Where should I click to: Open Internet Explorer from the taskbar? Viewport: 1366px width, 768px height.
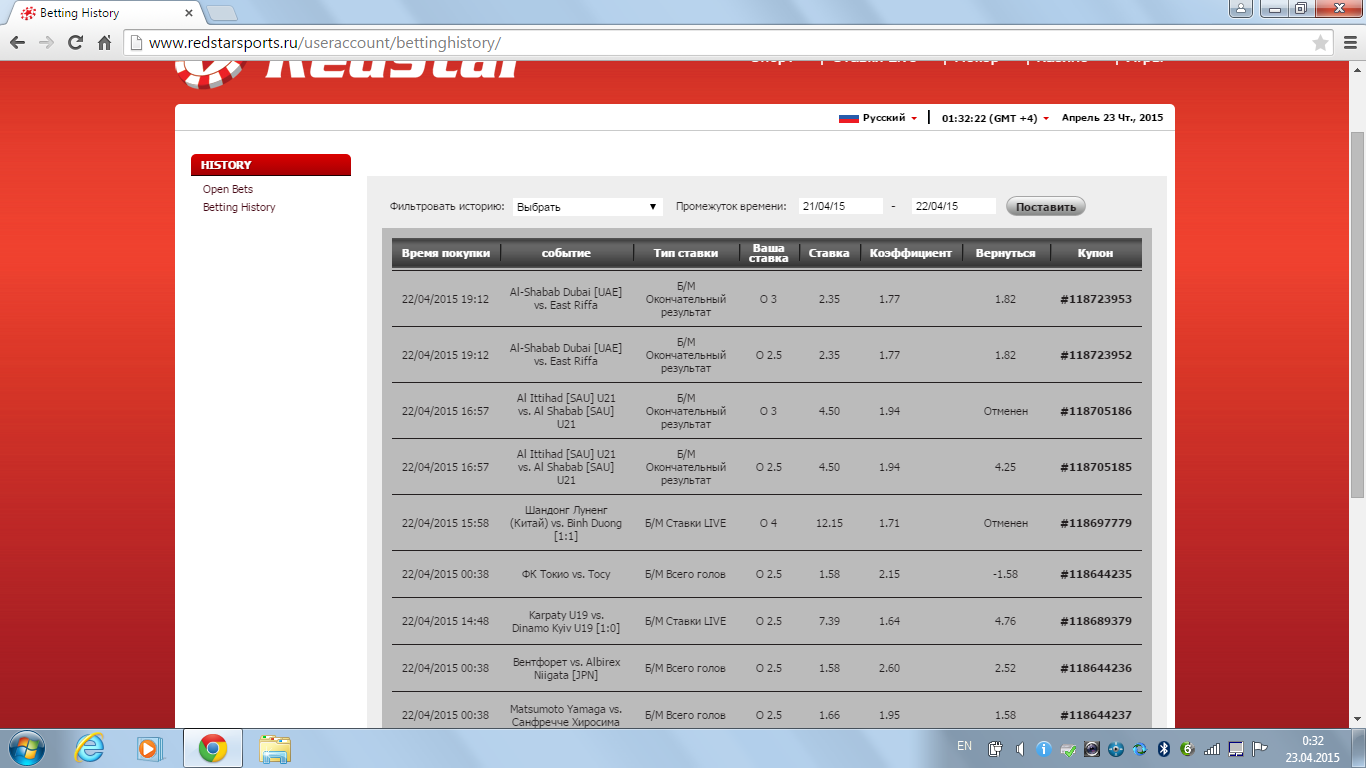click(90, 748)
